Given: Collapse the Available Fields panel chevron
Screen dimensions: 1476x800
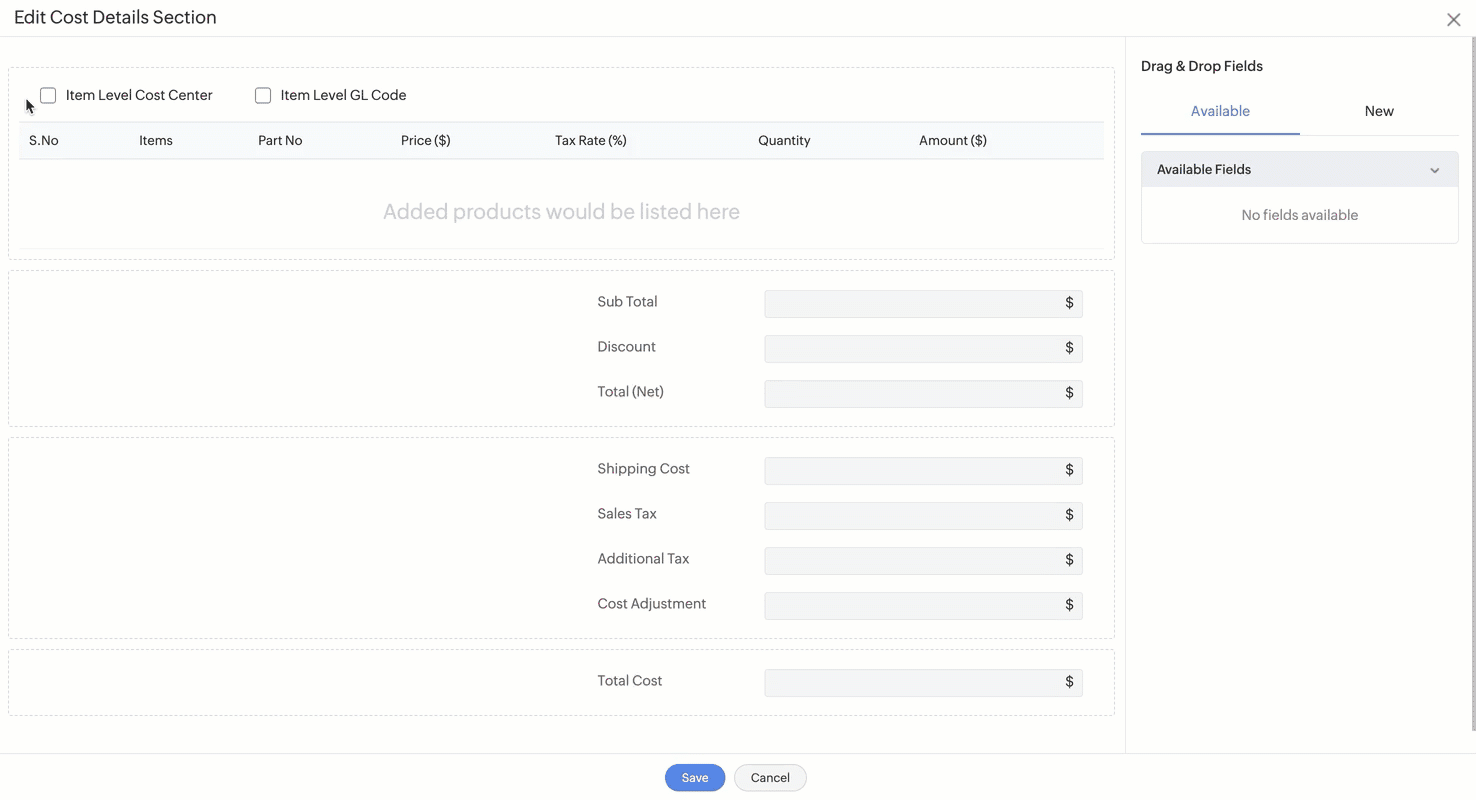Looking at the screenshot, I should pyautogui.click(x=1434, y=170).
